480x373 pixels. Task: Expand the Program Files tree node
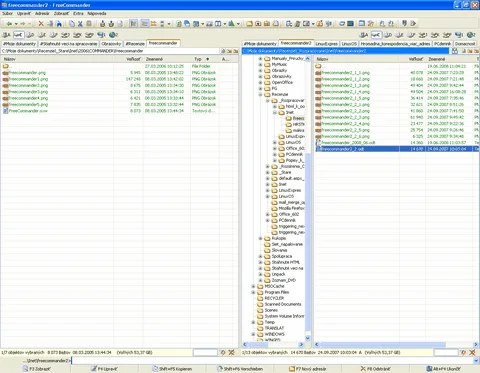coord(253,292)
